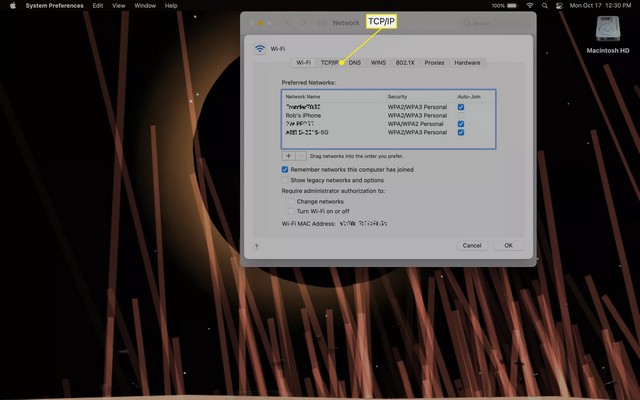The image size is (640, 400).
Task: Switch to the Wi-Fi tab
Action: tap(303, 62)
